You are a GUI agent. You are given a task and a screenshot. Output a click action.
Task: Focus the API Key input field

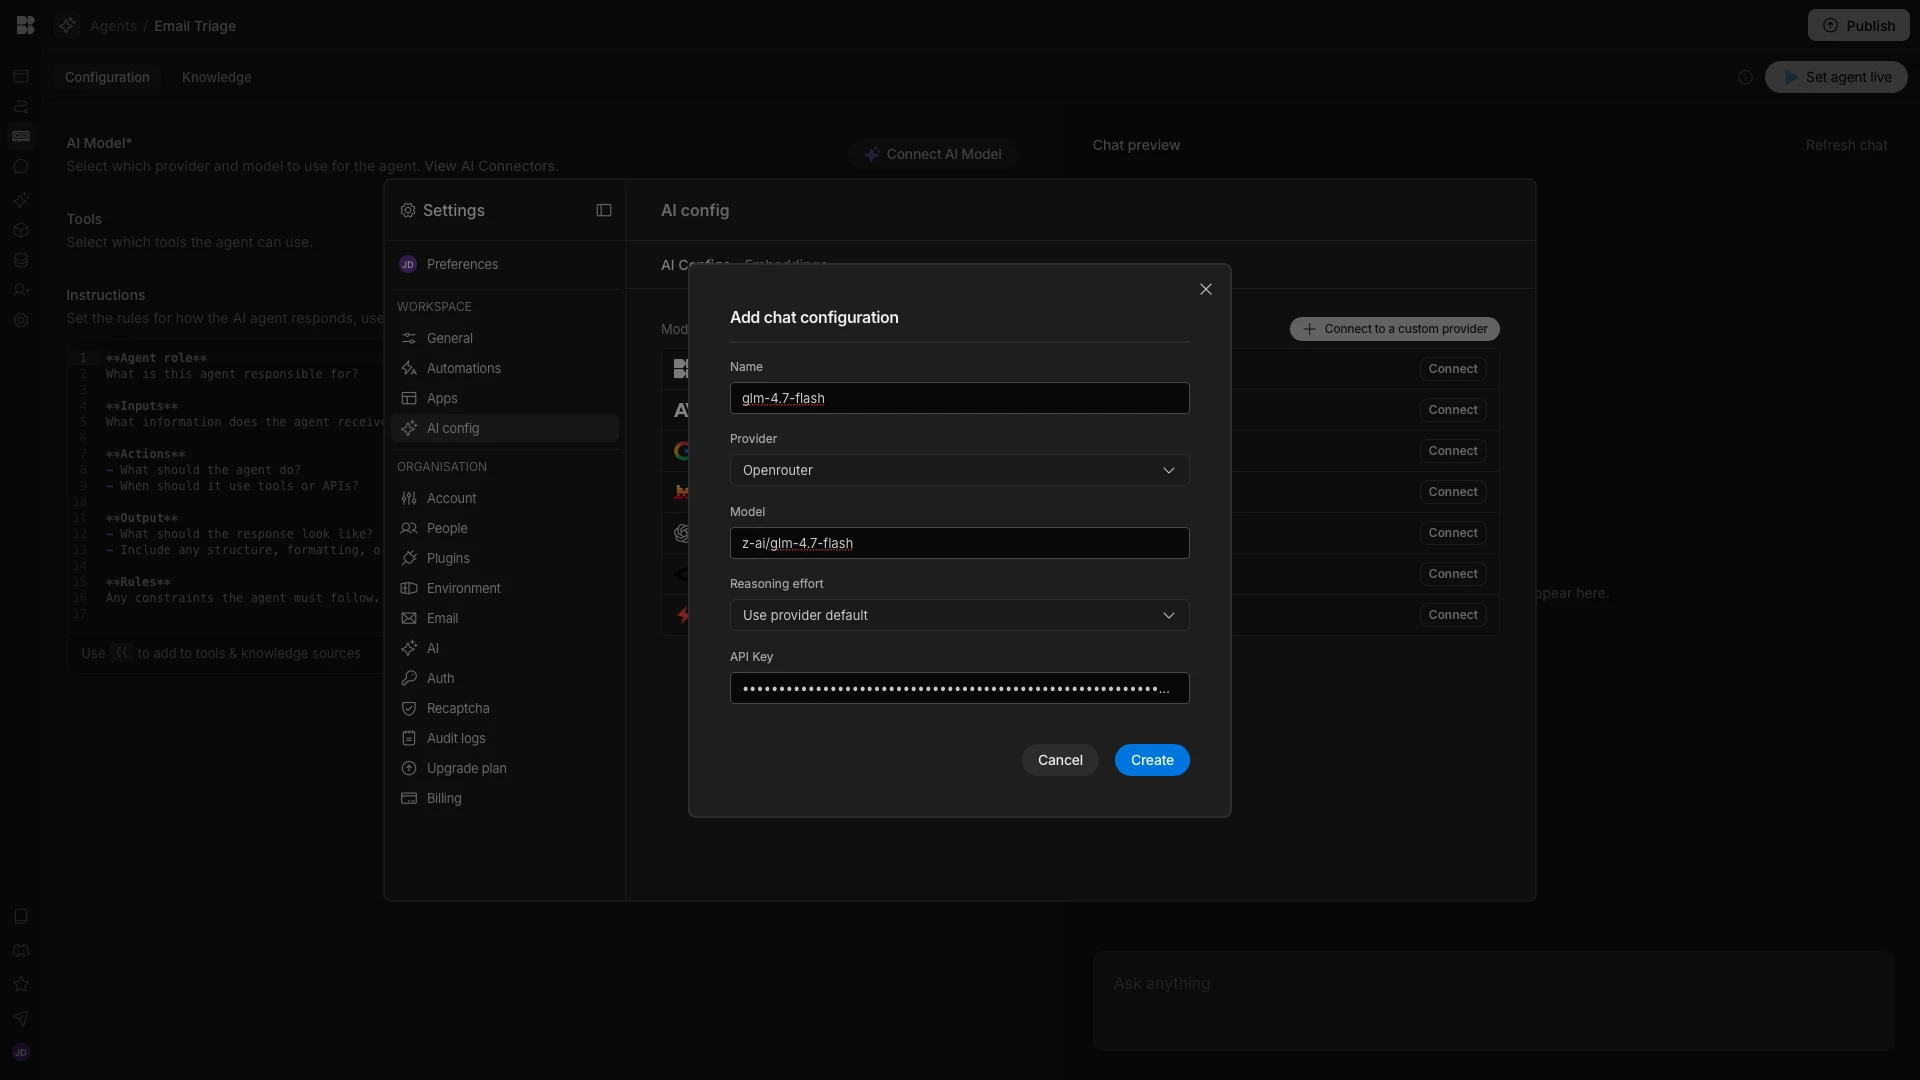[x=959, y=688]
